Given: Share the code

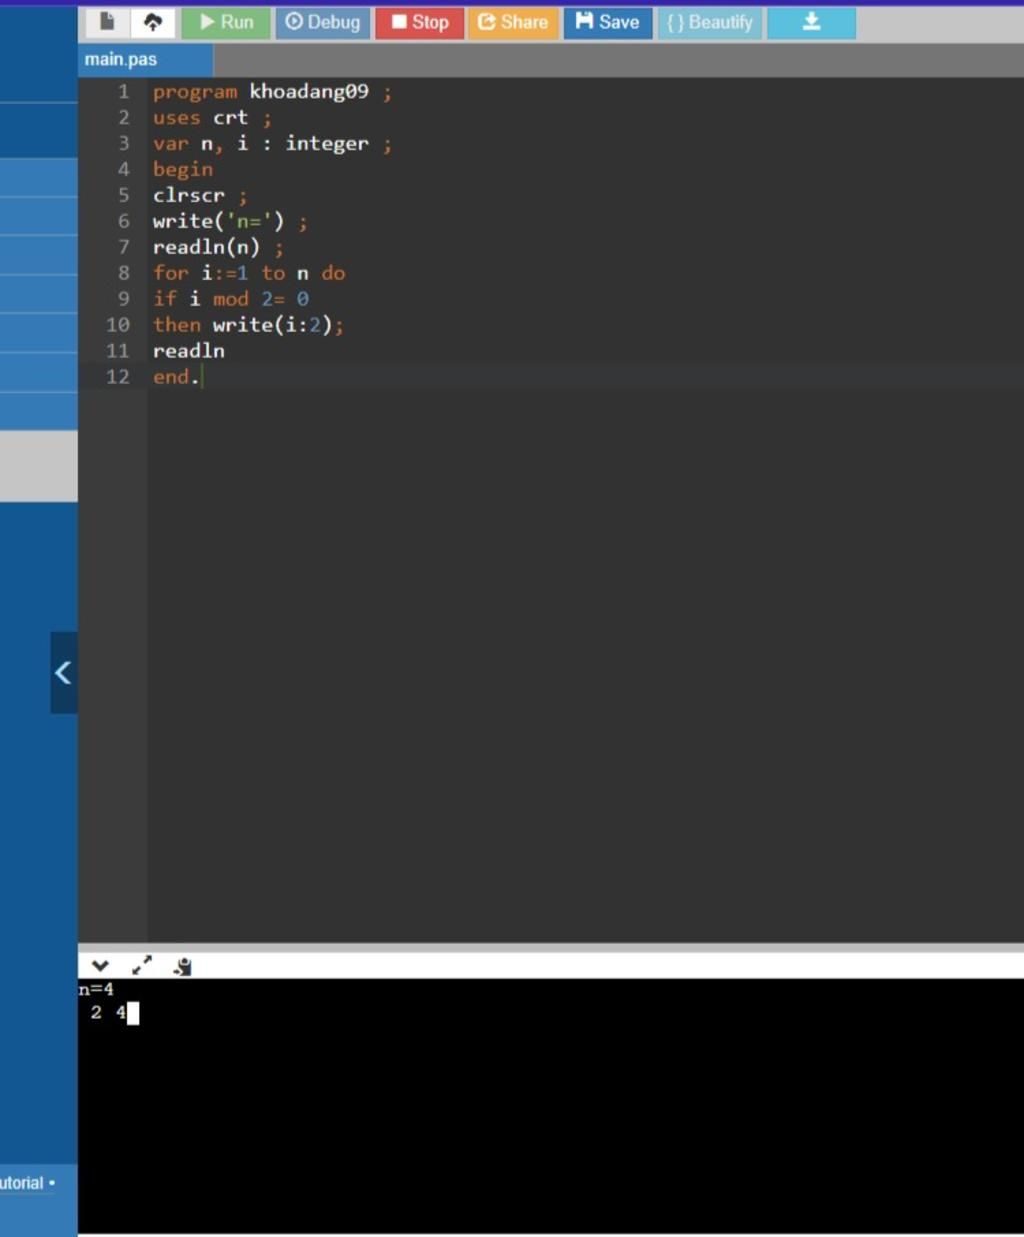Looking at the screenshot, I should click(513, 22).
